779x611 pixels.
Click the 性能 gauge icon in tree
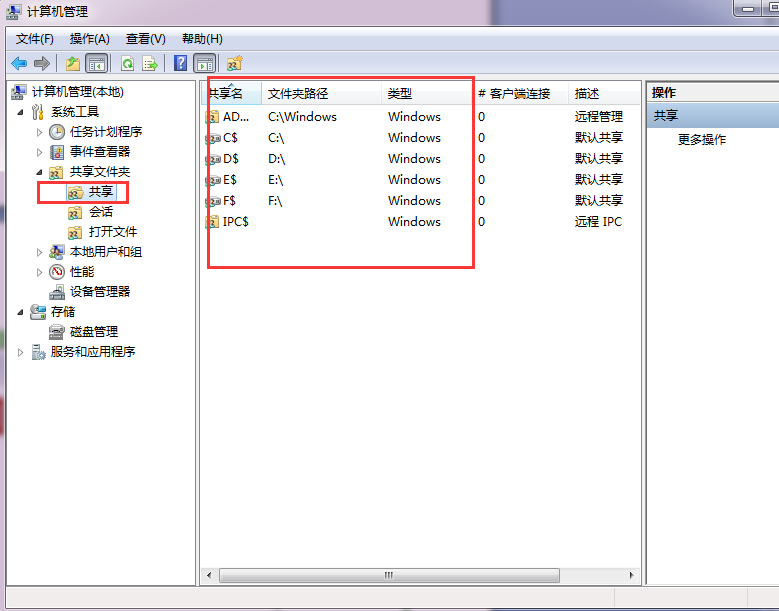click(x=57, y=272)
